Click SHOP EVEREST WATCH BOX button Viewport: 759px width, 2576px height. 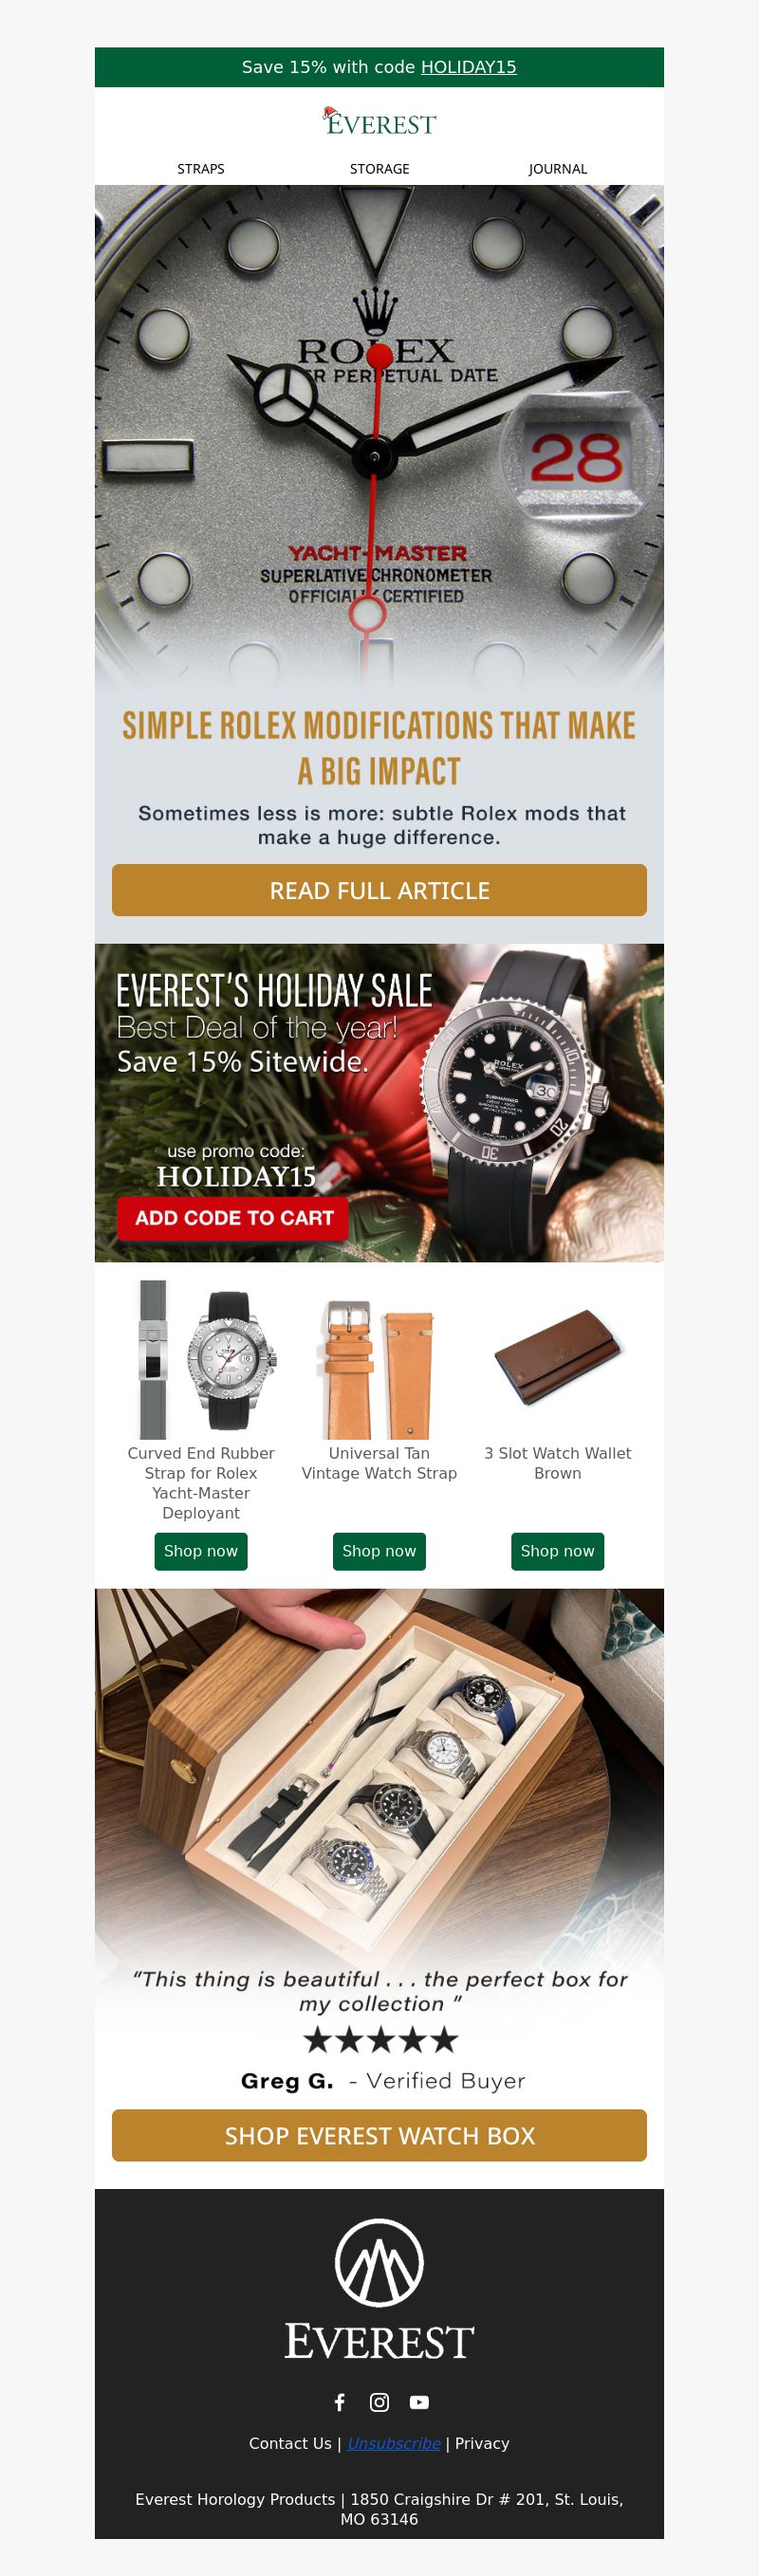[x=379, y=2135]
